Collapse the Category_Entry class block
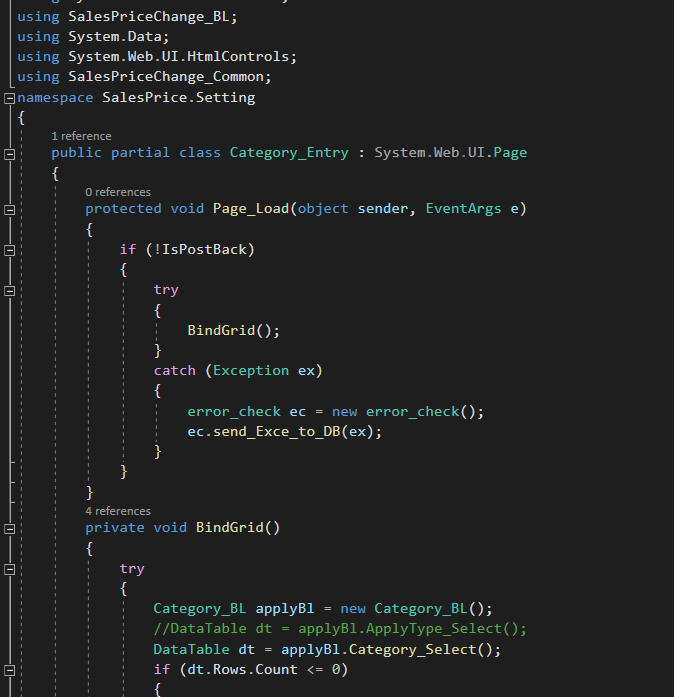 click(x=9, y=154)
